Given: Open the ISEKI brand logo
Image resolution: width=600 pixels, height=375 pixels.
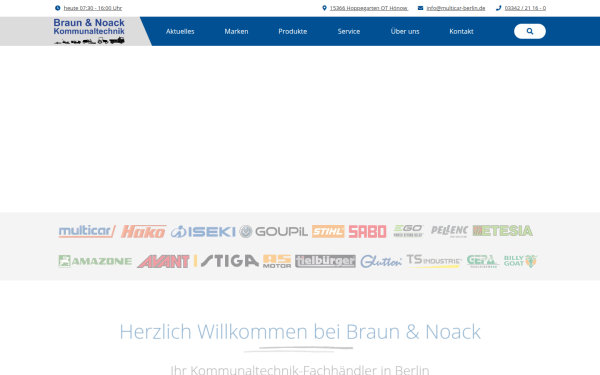Looking at the screenshot, I should coord(203,232).
